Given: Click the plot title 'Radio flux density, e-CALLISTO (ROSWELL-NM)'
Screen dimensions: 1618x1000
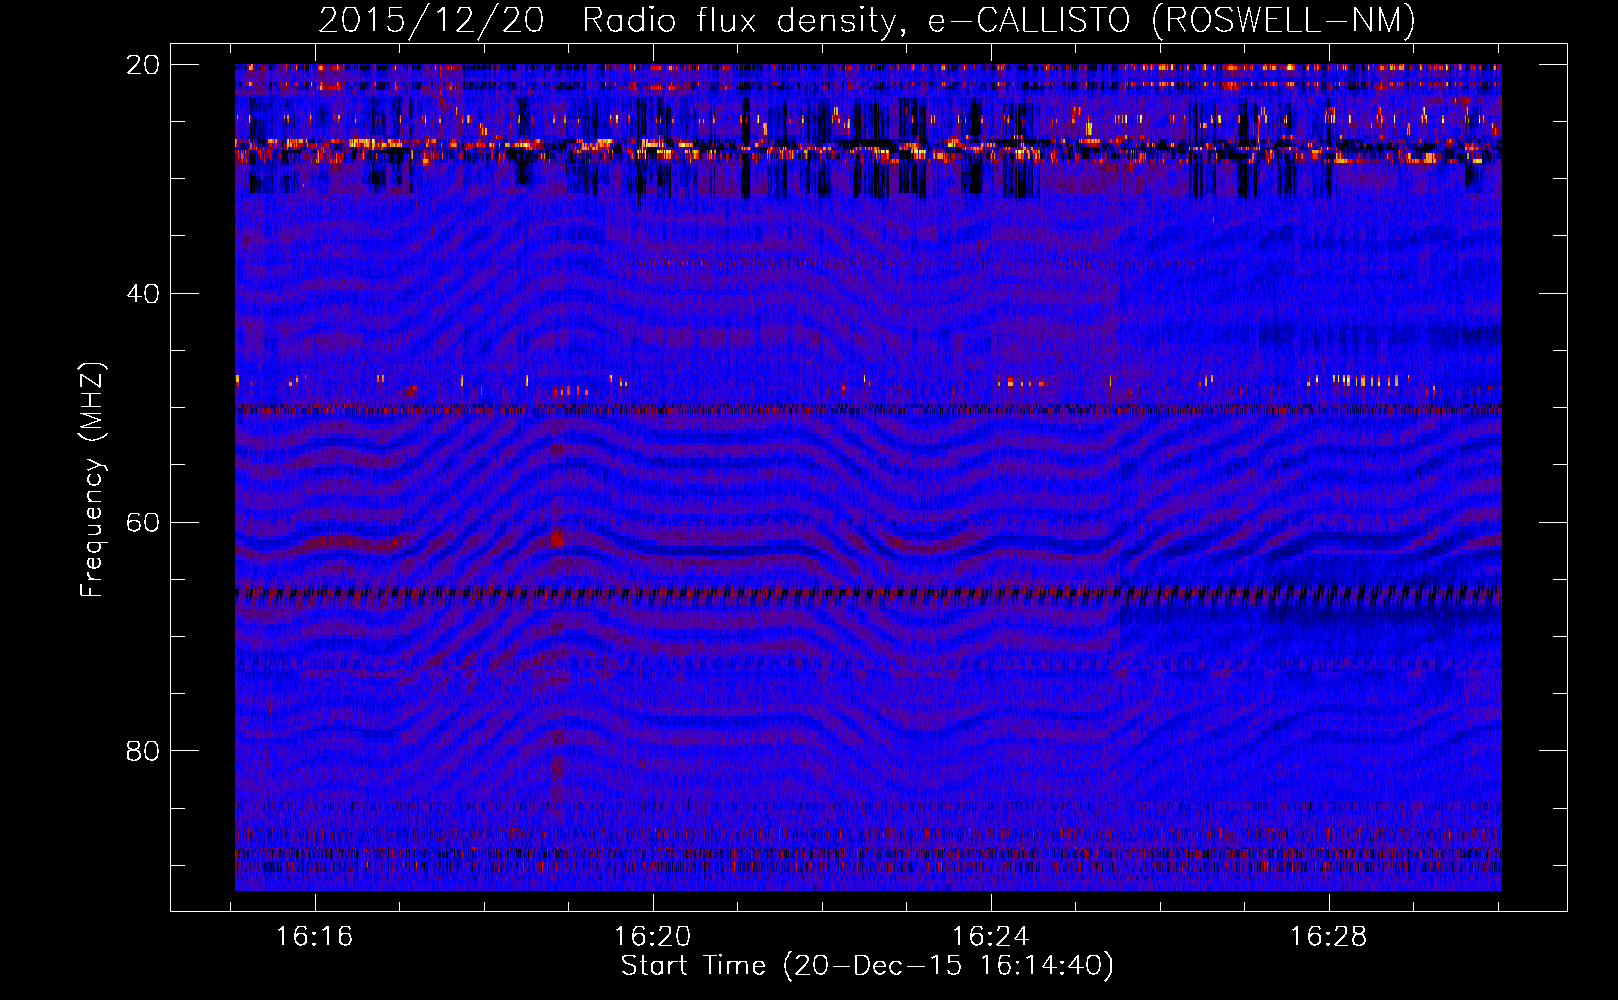Looking at the screenshot, I should coord(999,20).
